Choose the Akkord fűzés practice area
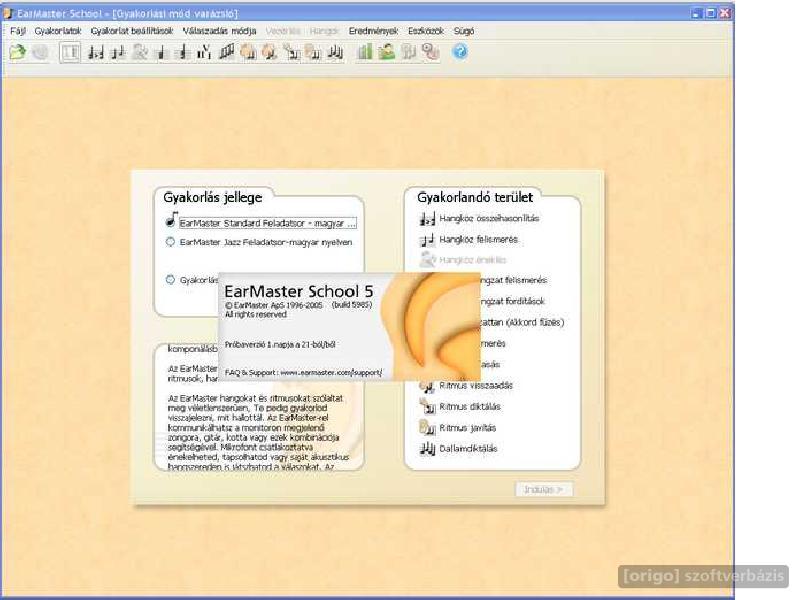Viewport: 800px width, 600px height. click(522, 322)
